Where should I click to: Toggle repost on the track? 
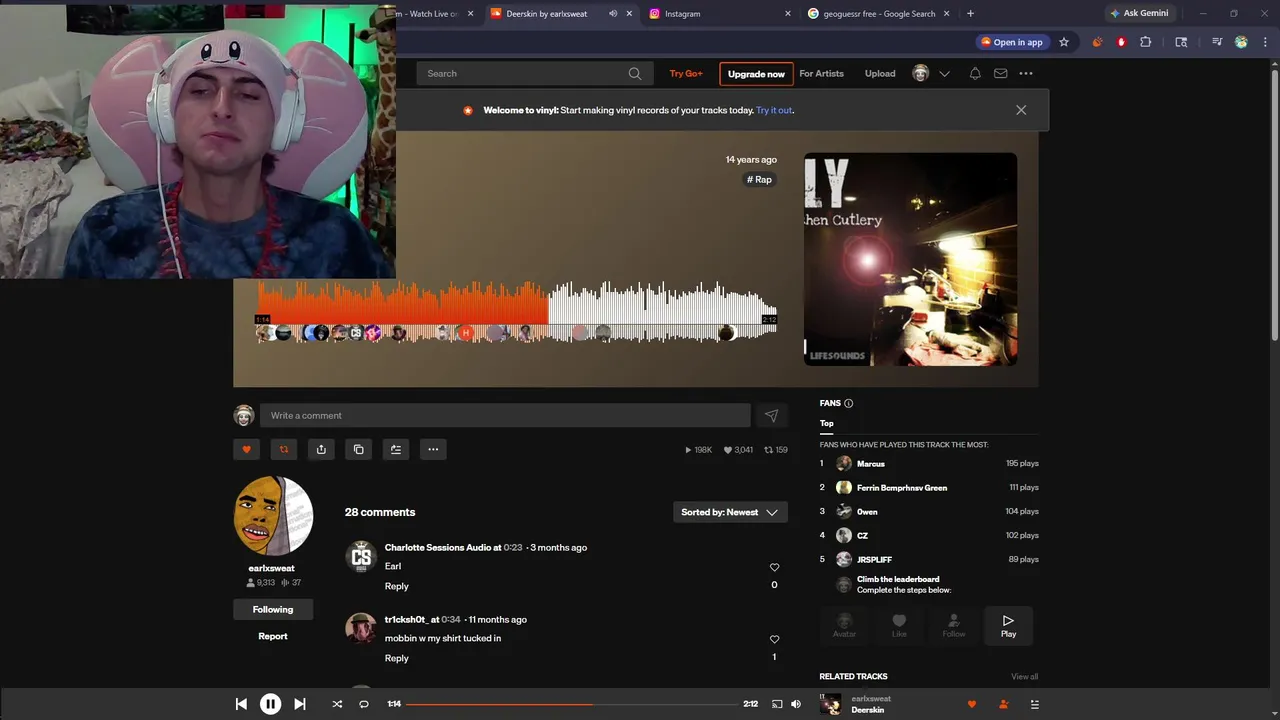(284, 449)
